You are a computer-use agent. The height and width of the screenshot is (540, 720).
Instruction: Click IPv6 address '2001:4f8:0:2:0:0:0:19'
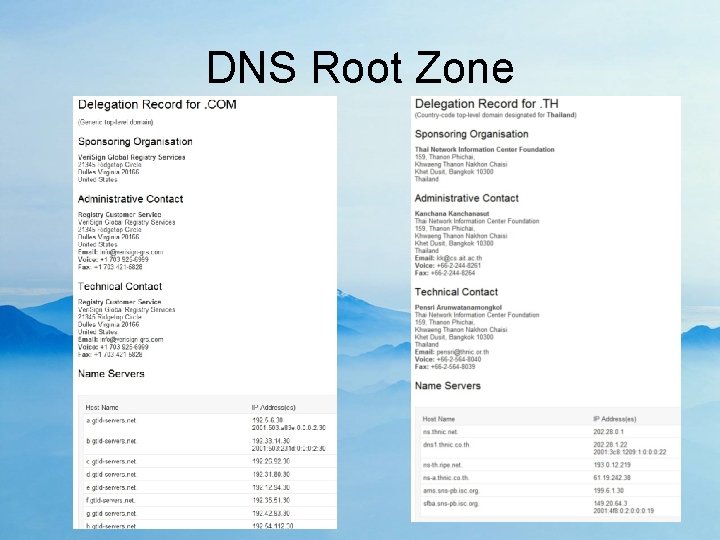click(624, 511)
